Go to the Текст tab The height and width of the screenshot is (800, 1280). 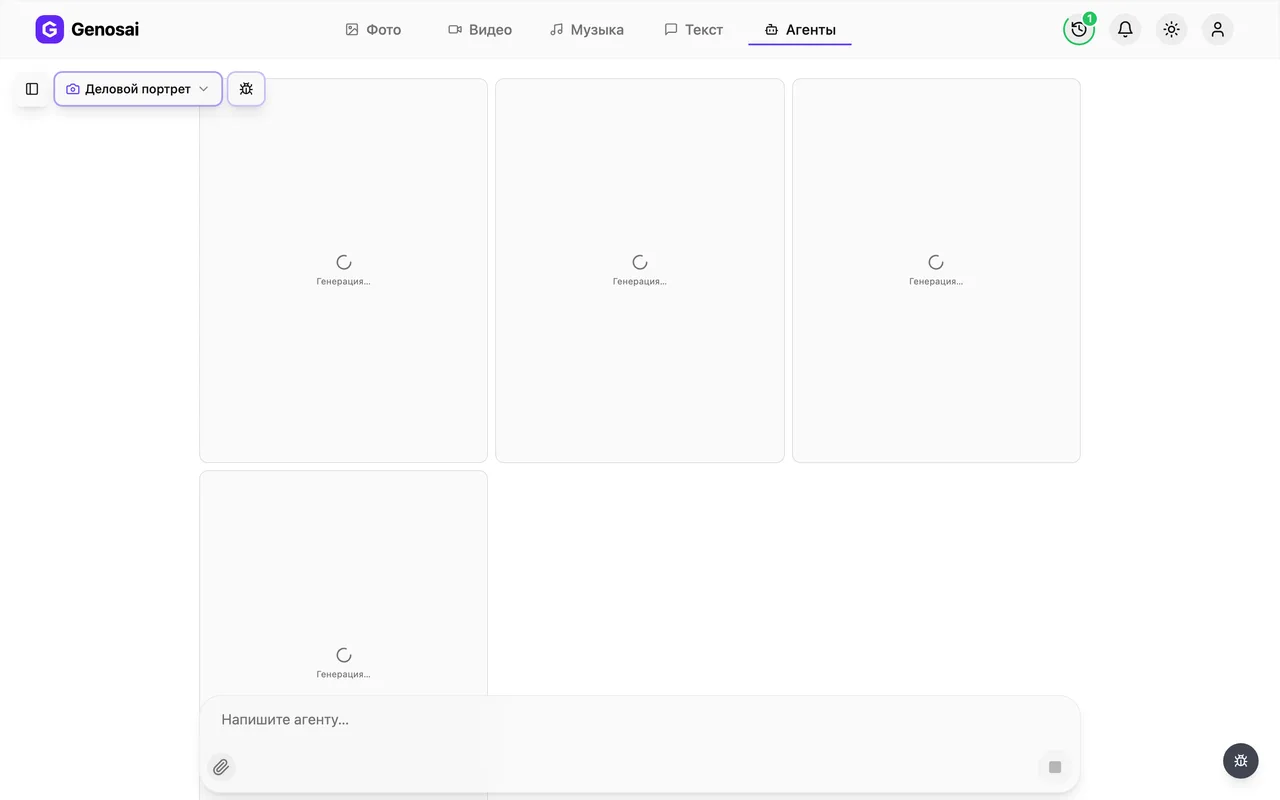point(693,30)
